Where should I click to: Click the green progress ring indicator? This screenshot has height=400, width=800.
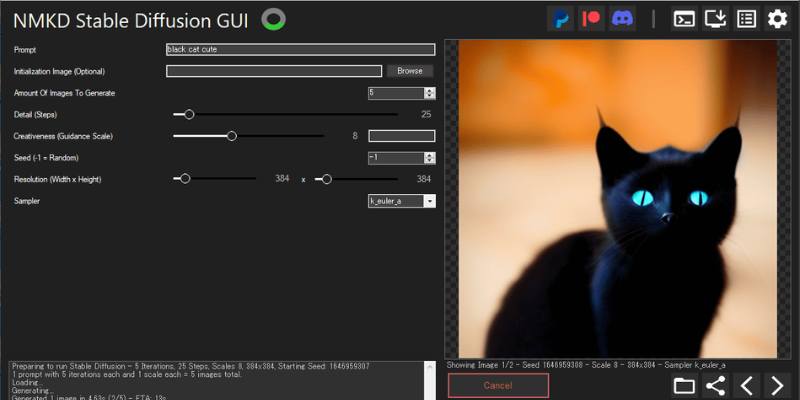click(x=273, y=19)
